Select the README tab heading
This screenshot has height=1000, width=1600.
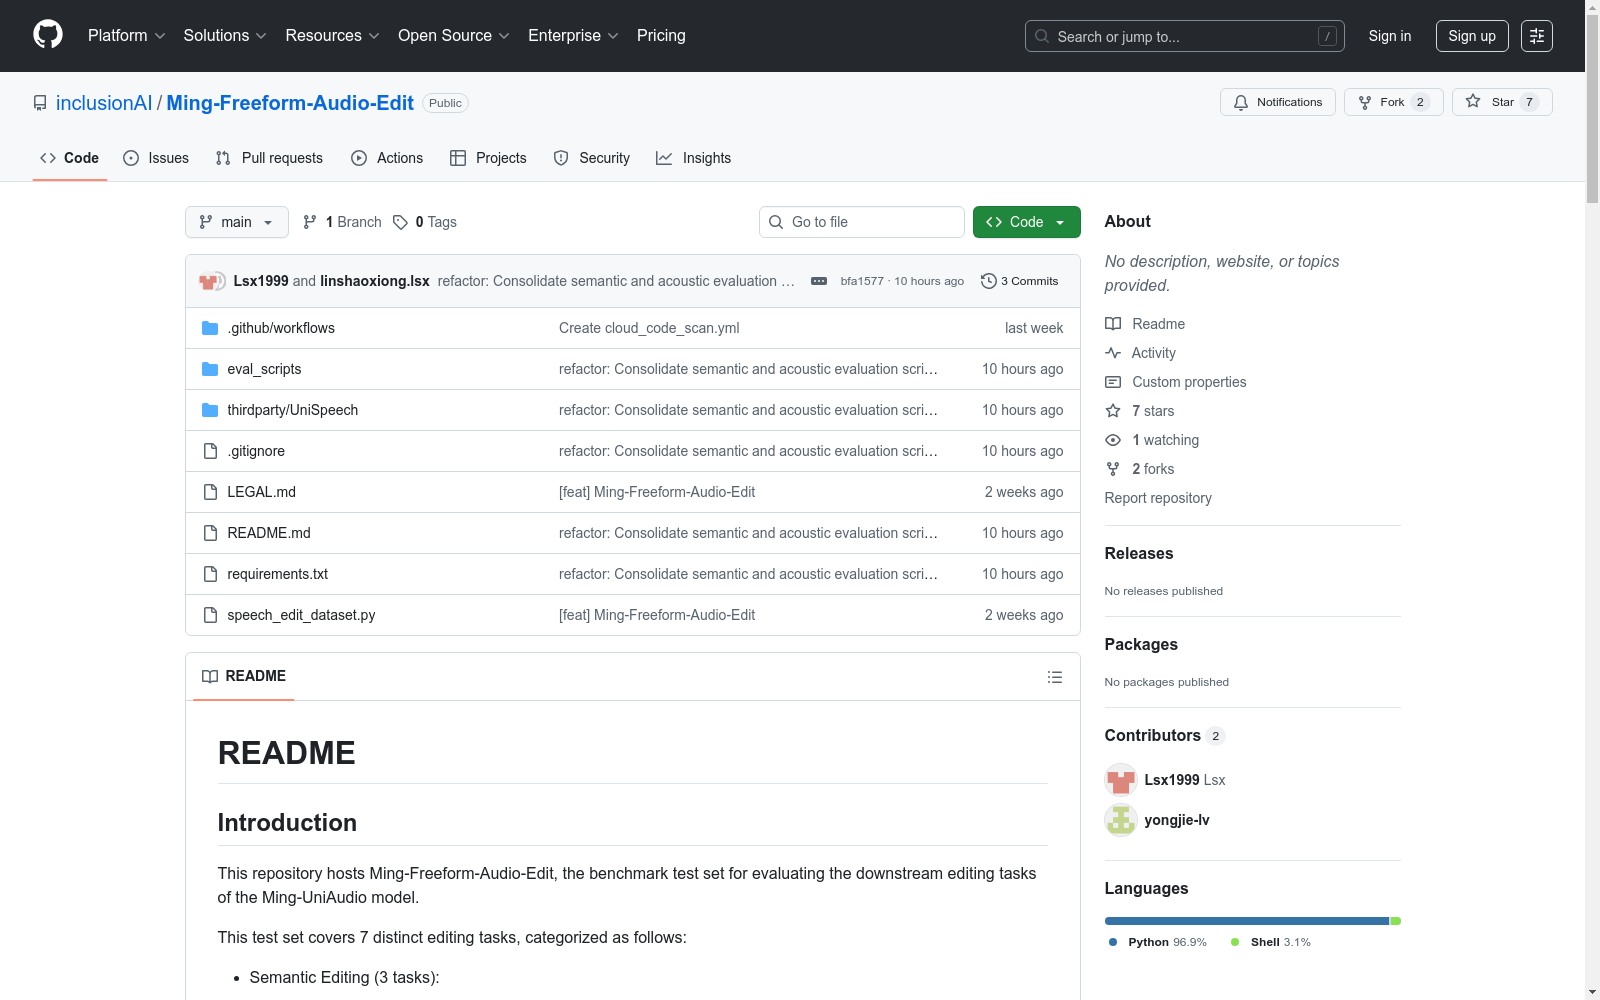coord(244,677)
